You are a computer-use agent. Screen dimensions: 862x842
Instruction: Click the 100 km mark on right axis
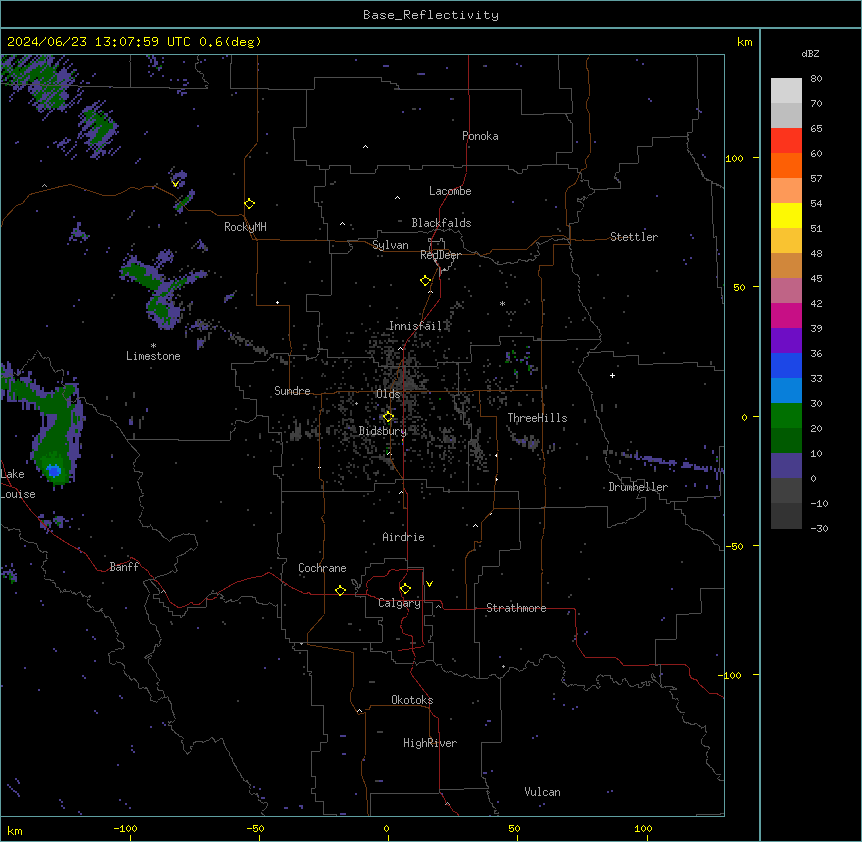[x=734, y=158]
